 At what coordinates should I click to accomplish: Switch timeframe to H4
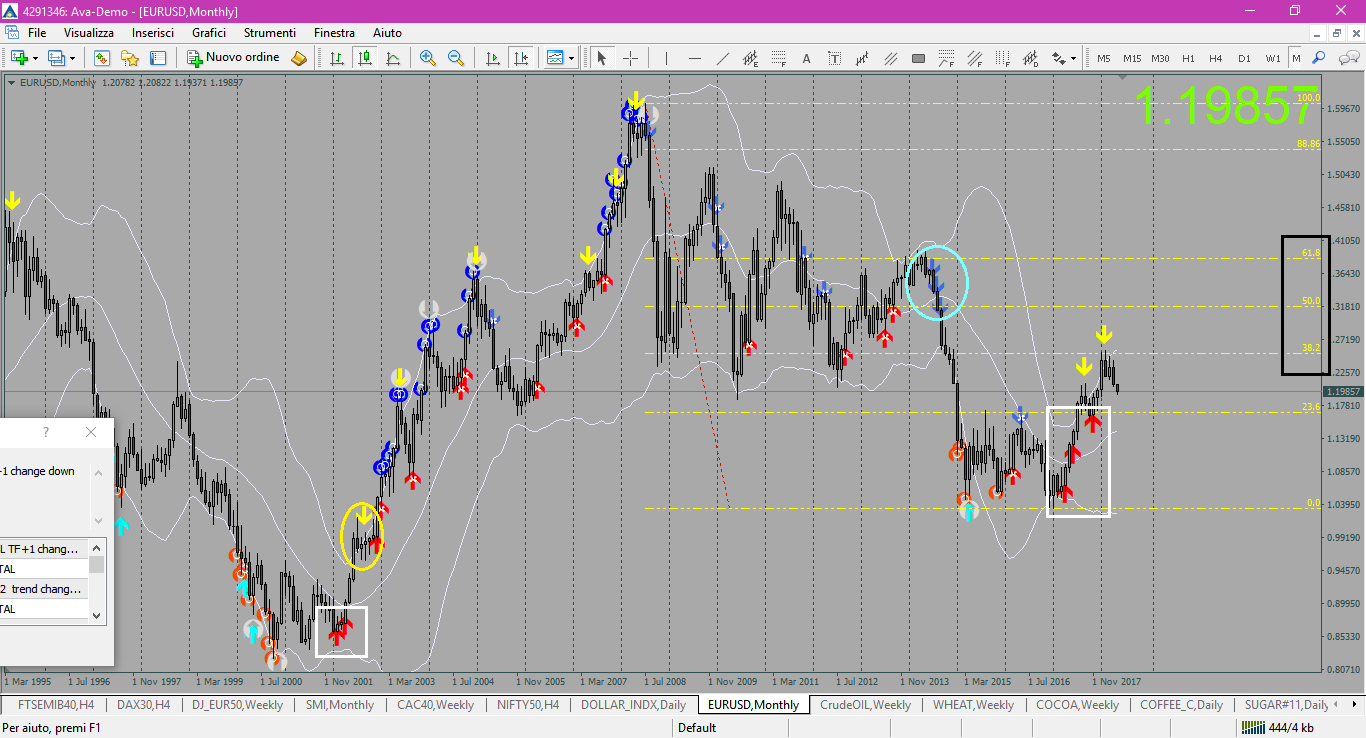(x=1216, y=58)
